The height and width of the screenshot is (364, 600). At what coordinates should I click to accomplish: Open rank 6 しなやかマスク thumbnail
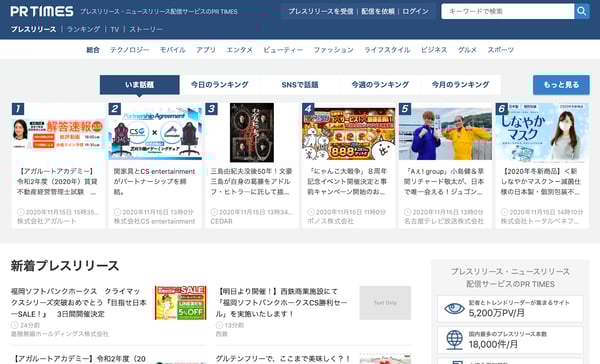(542, 133)
